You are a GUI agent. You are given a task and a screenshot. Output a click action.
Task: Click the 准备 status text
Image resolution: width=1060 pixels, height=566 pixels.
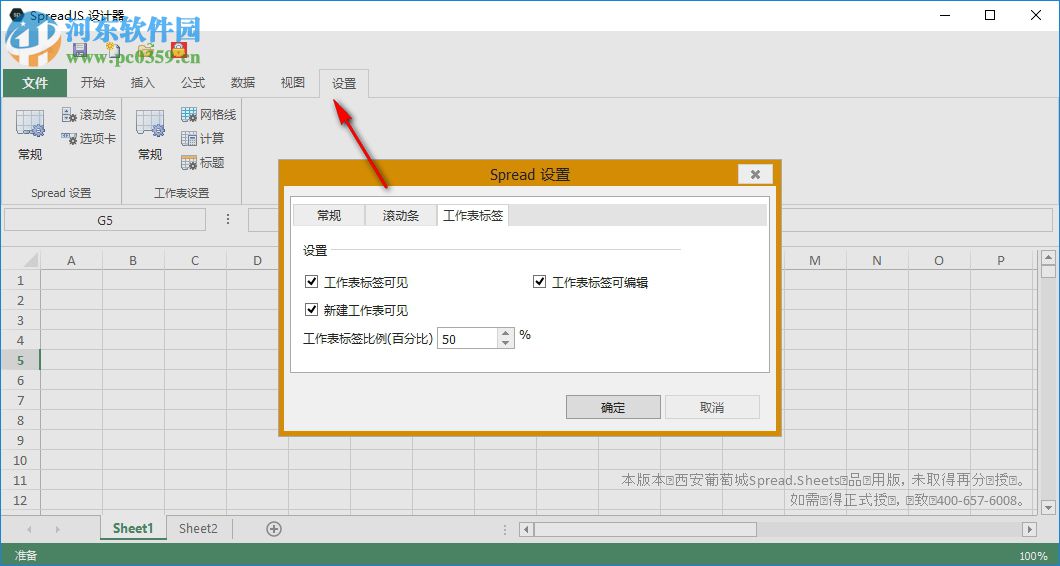click(x=26, y=556)
